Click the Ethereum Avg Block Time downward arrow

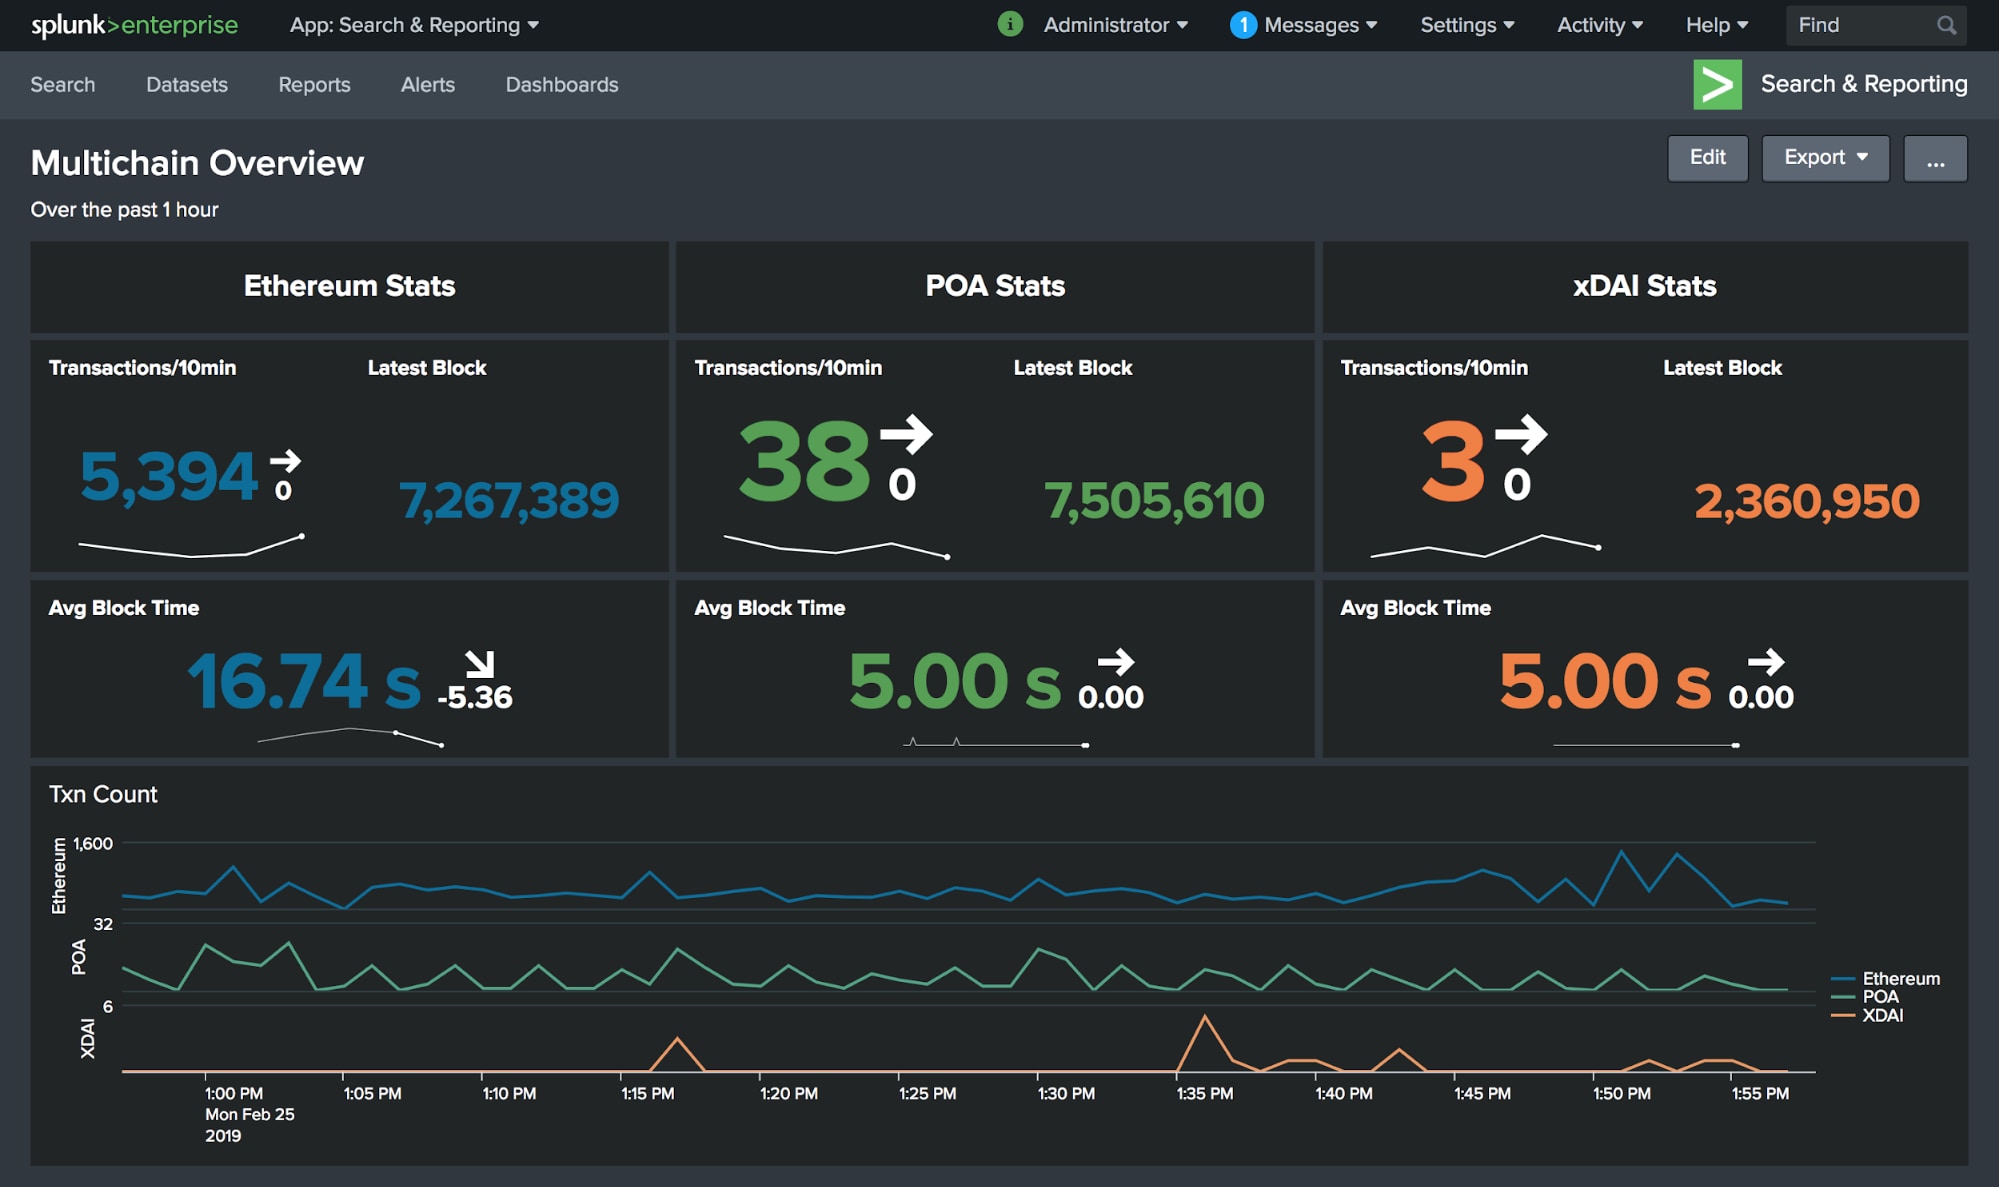click(x=480, y=663)
